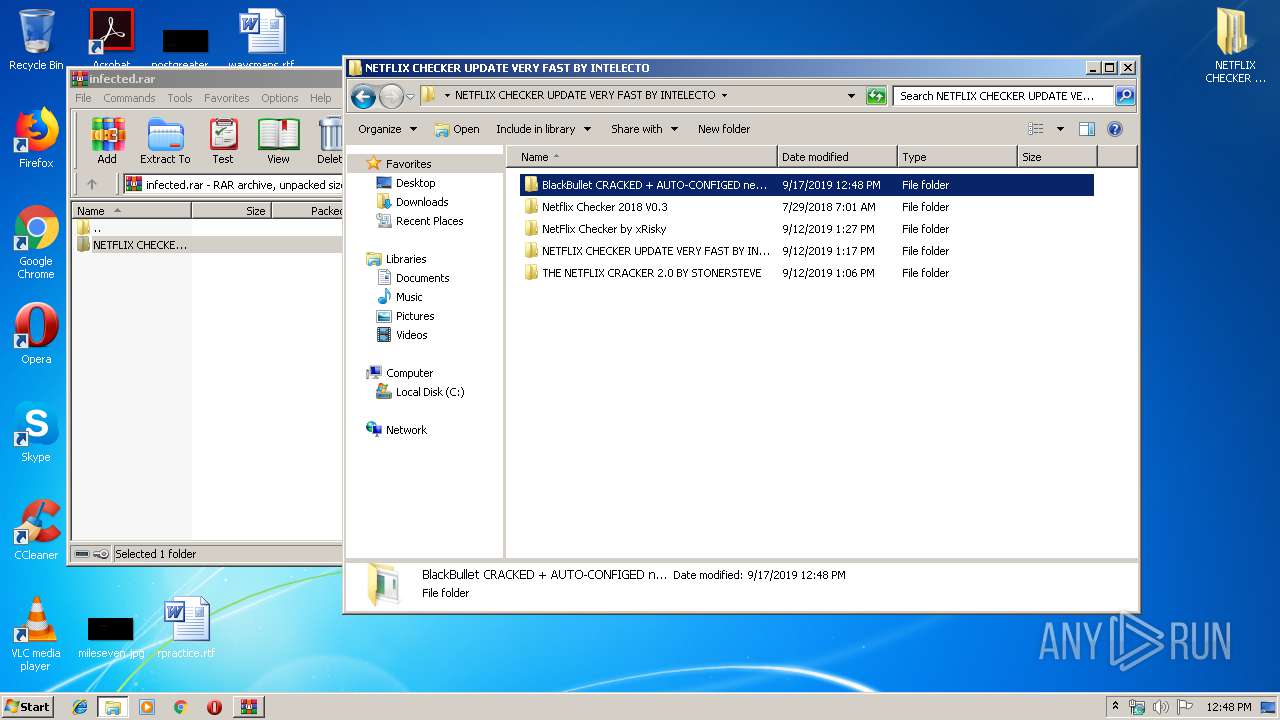Select Desktop under Favorites
Screen dimensions: 1280x720
coord(405,183)
